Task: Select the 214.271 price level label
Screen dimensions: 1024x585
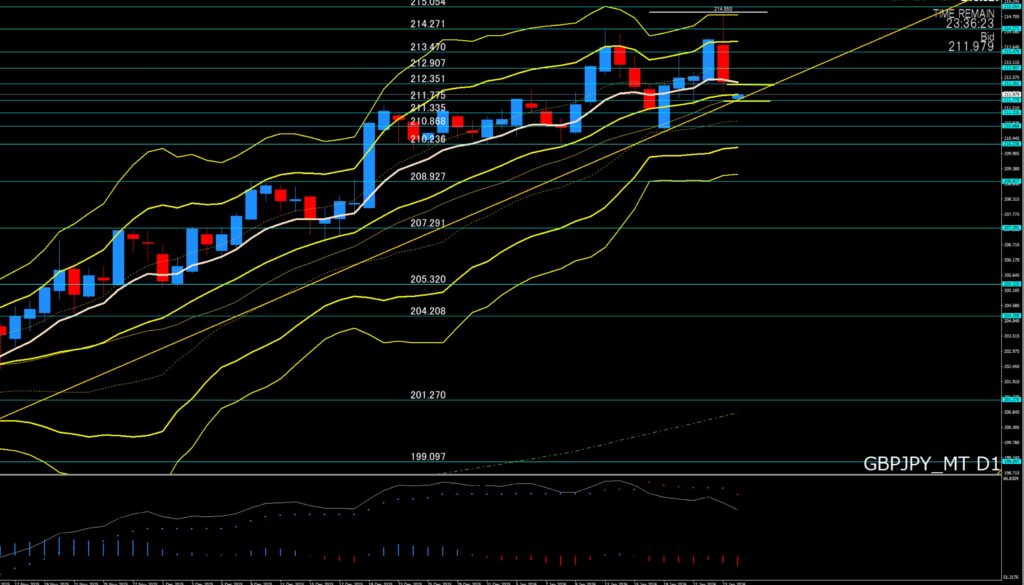Action: pyautogui.click(x=428, y=24)
